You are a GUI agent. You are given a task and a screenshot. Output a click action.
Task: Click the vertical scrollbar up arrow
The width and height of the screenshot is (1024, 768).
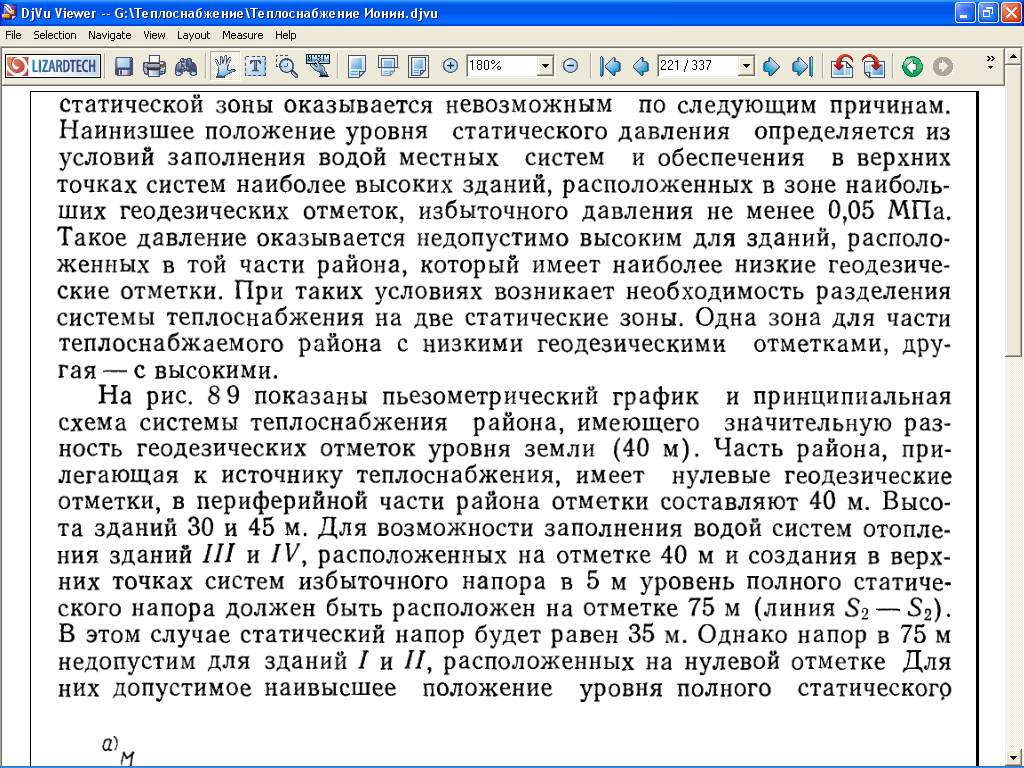point(1013,59)
